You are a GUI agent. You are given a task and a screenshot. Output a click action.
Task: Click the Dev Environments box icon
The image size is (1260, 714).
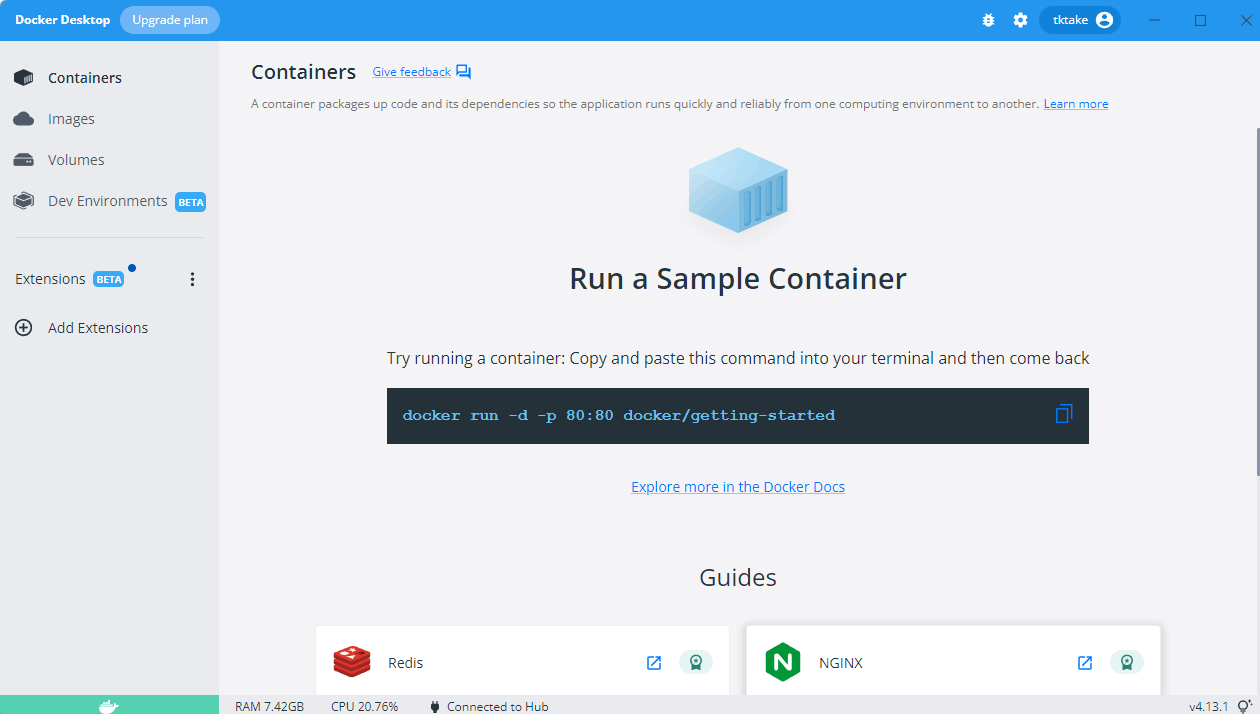click(x=23, y=201)
